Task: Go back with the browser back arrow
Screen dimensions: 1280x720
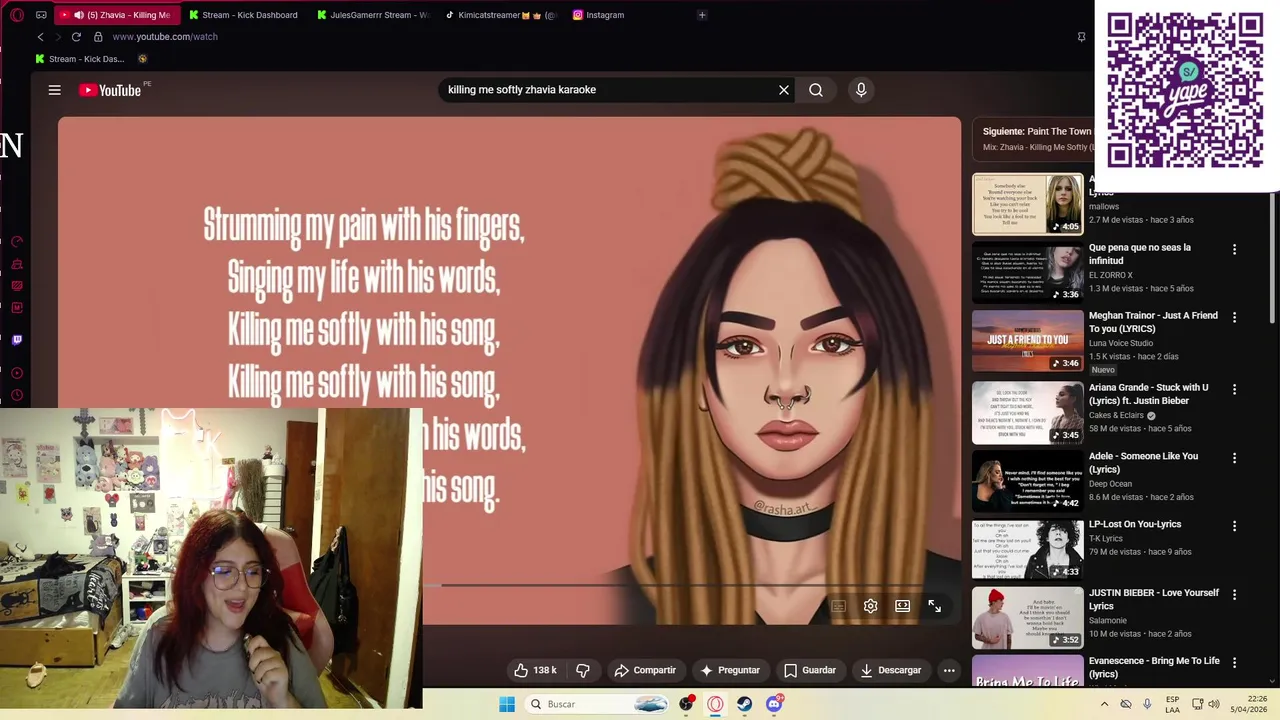Action: 40,37
